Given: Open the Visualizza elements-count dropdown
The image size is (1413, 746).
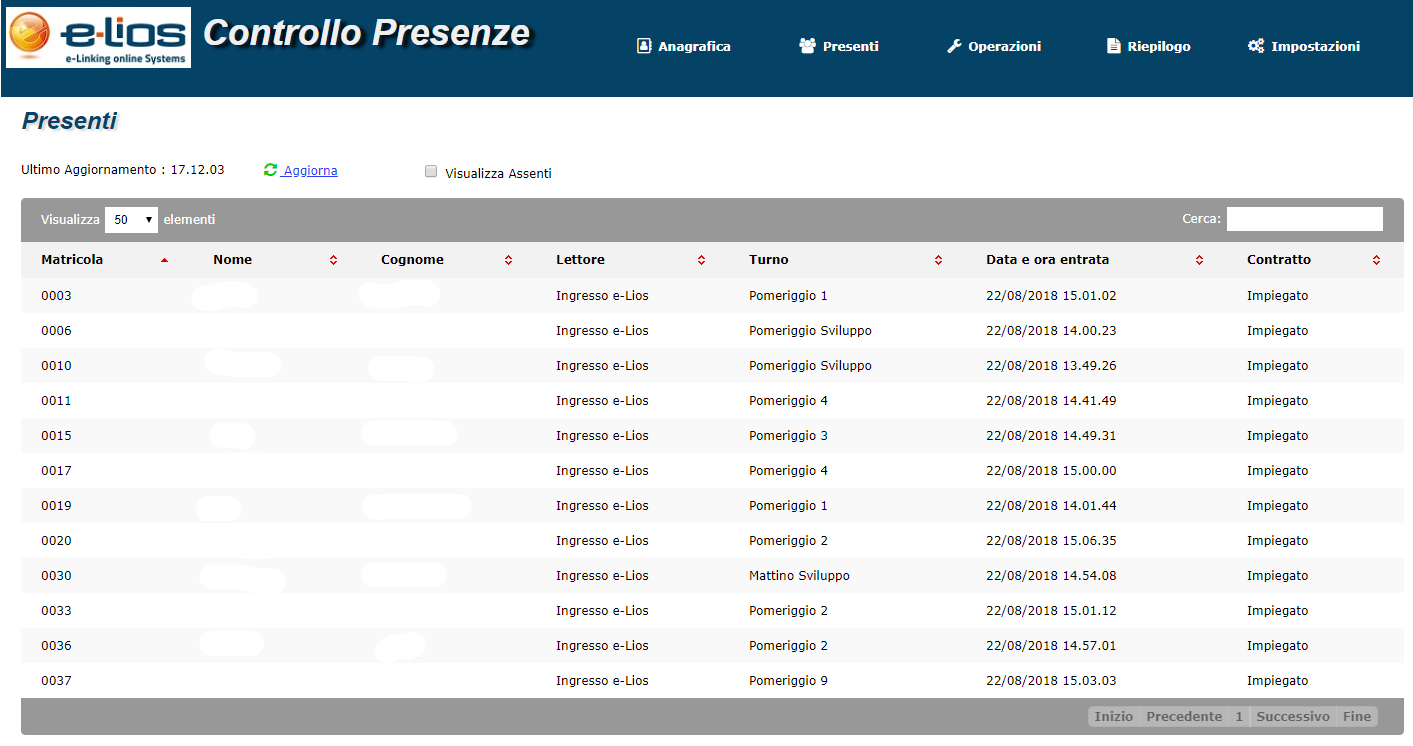Looking at the screenshot, I should [x=131, y=220].
